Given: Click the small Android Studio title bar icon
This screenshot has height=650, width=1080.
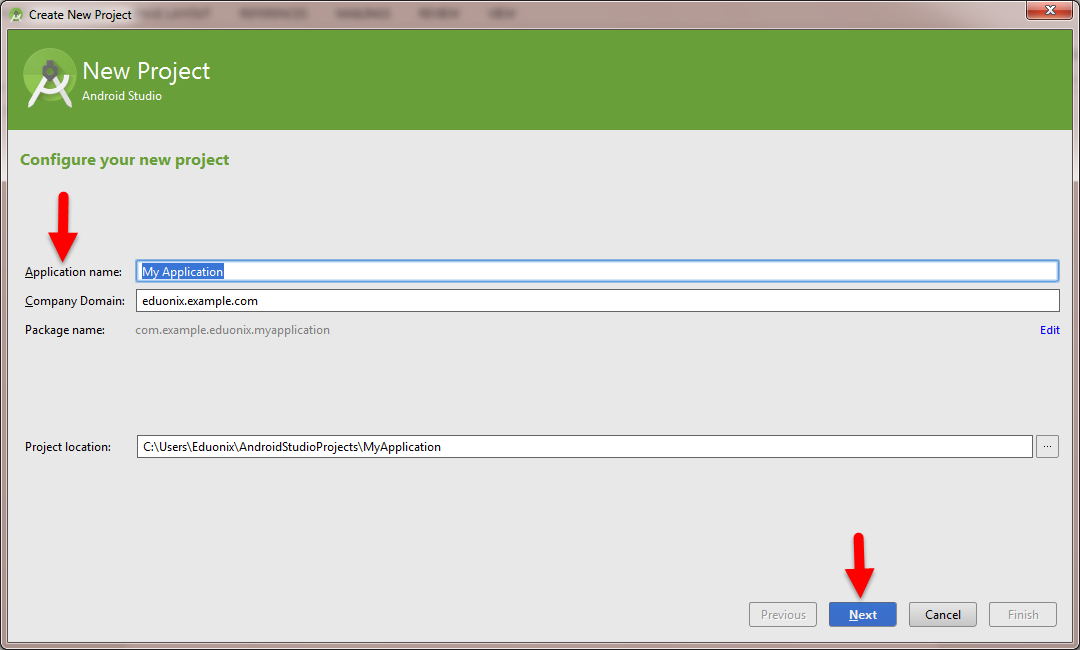Looking at the screenshot, I should tap(16, 14).
